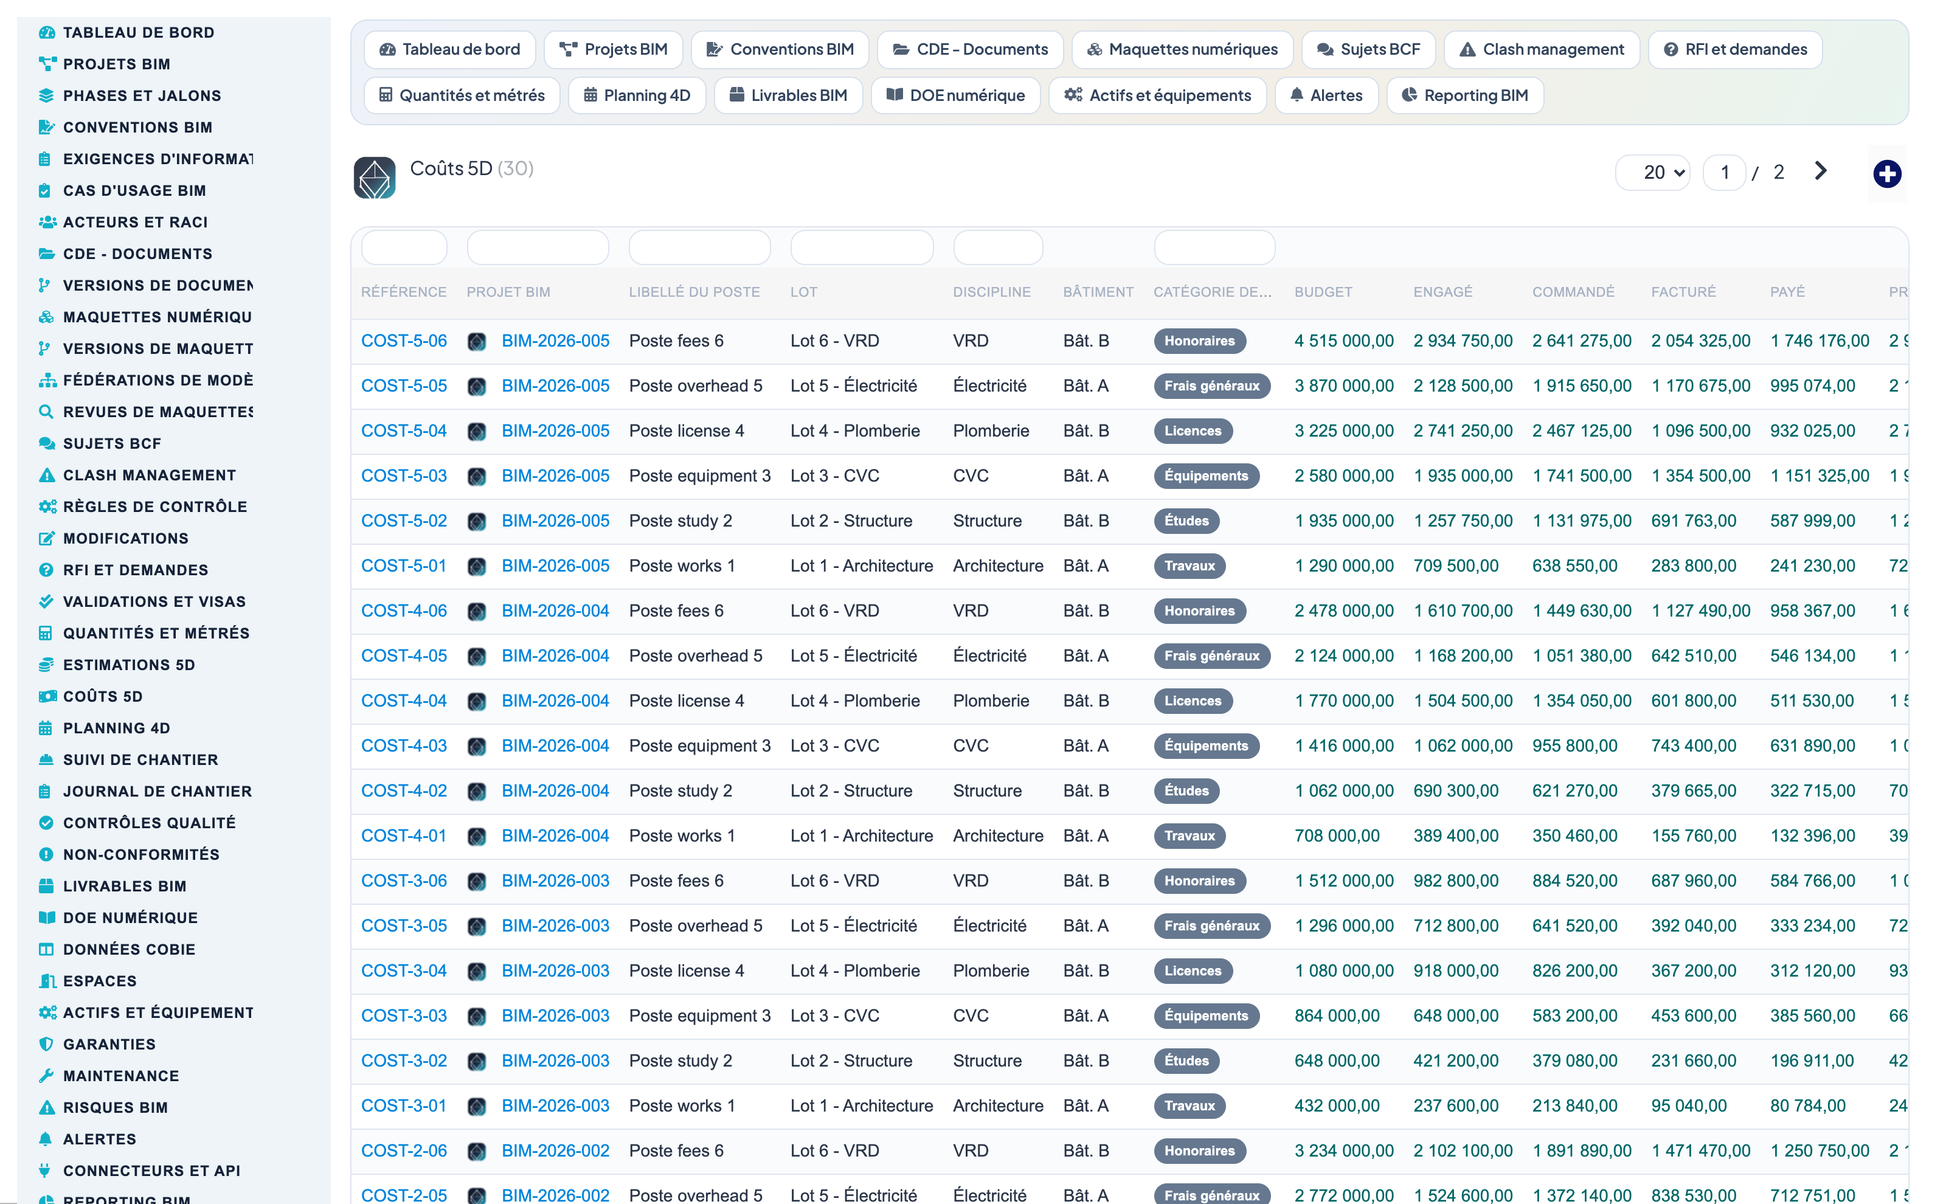Viewport: 1946px width, 1204px height.
Task: Click Honoraires badge in COST-4-06 row
Action: coord(1200,611)
